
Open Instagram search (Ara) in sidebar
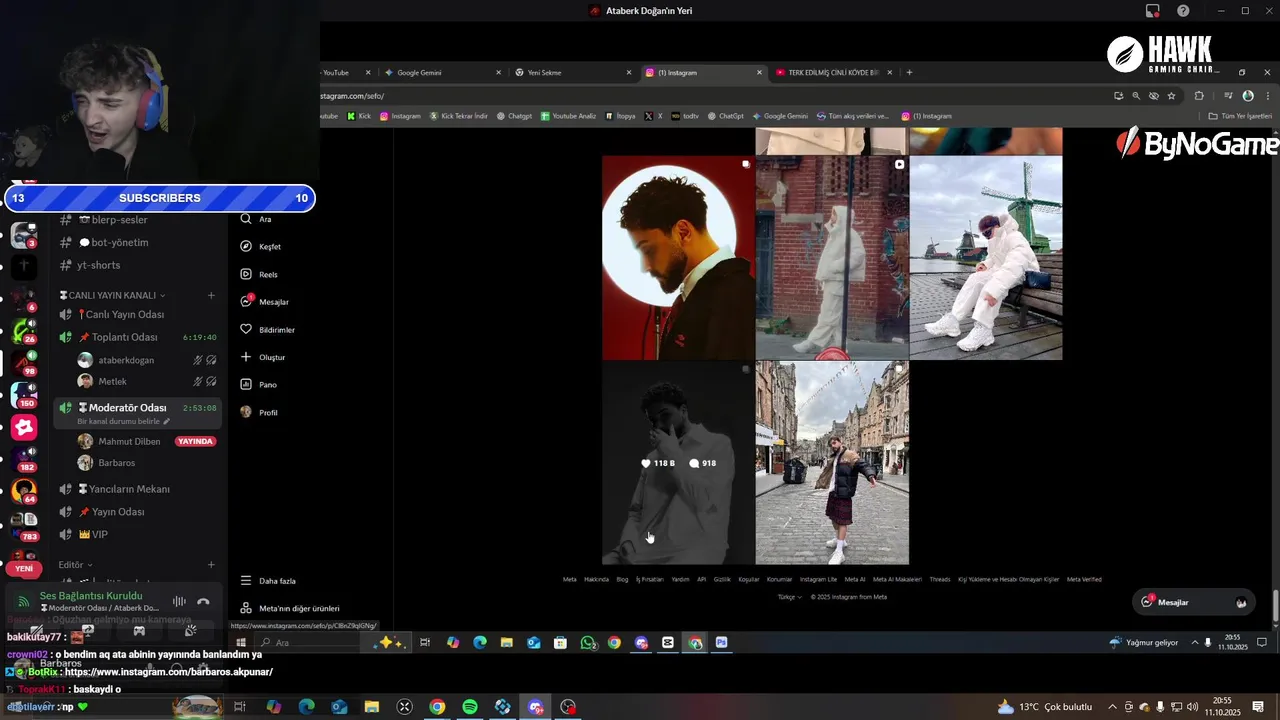[x=256, y=219]
